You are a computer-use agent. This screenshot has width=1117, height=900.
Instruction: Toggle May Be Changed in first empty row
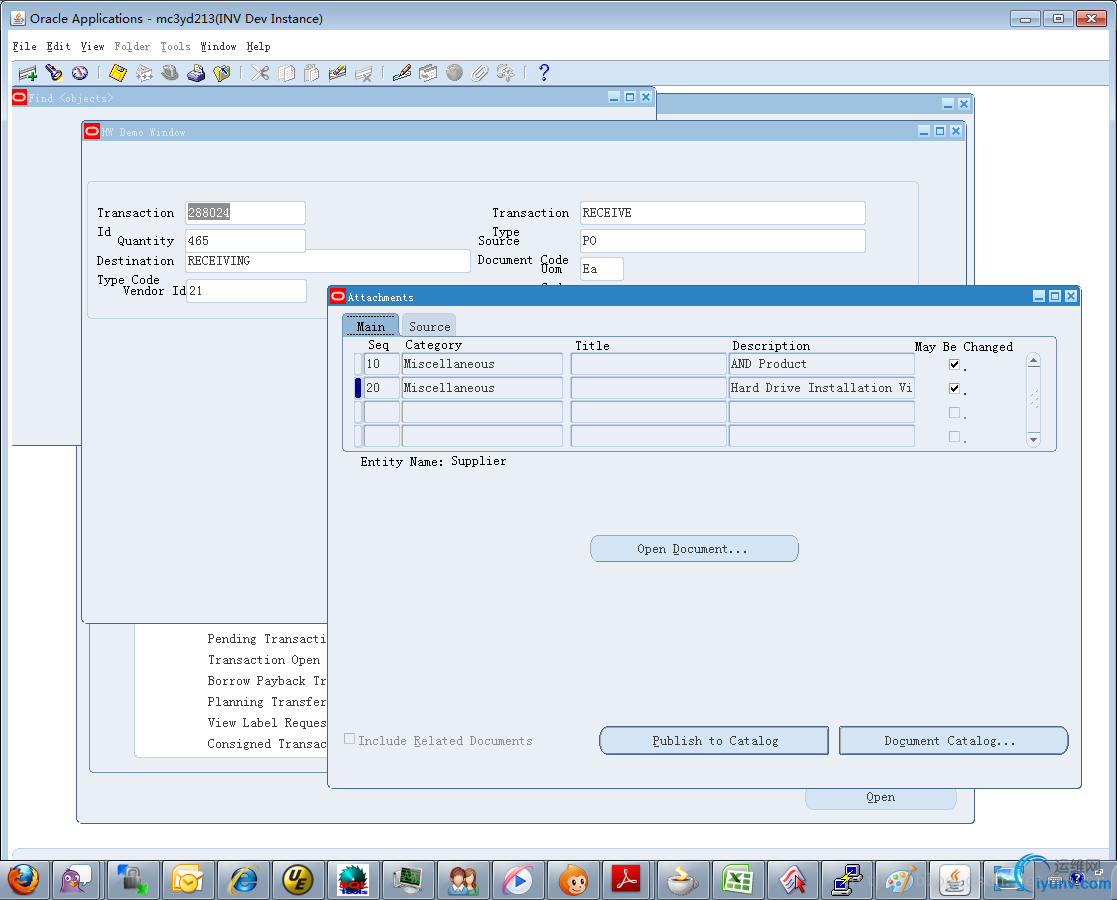coord(955,413)
